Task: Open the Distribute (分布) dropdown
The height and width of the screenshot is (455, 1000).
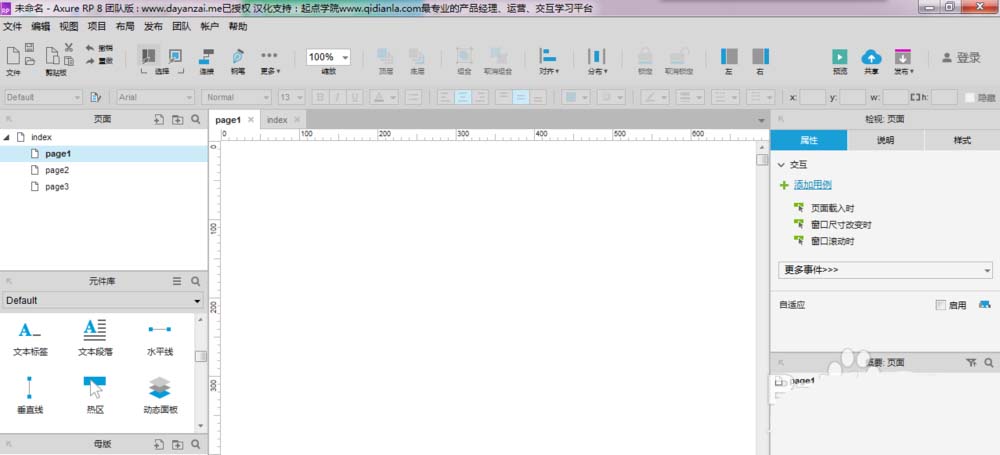Action: pos(597,61)
